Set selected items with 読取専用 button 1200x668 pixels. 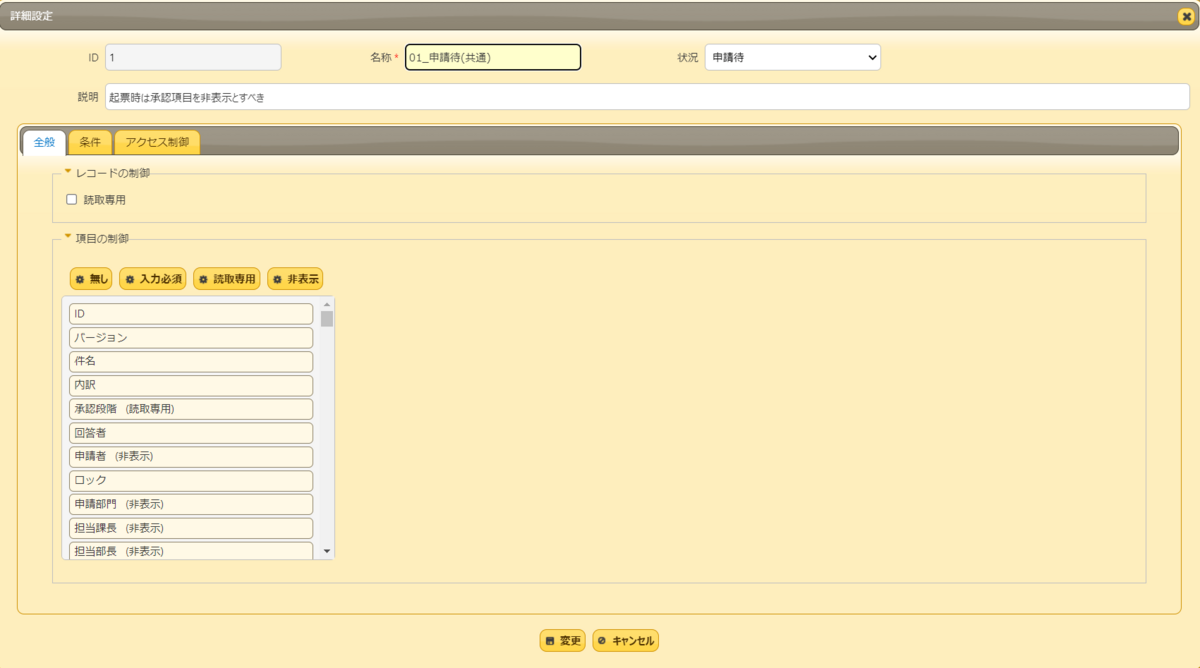(226, 279)
